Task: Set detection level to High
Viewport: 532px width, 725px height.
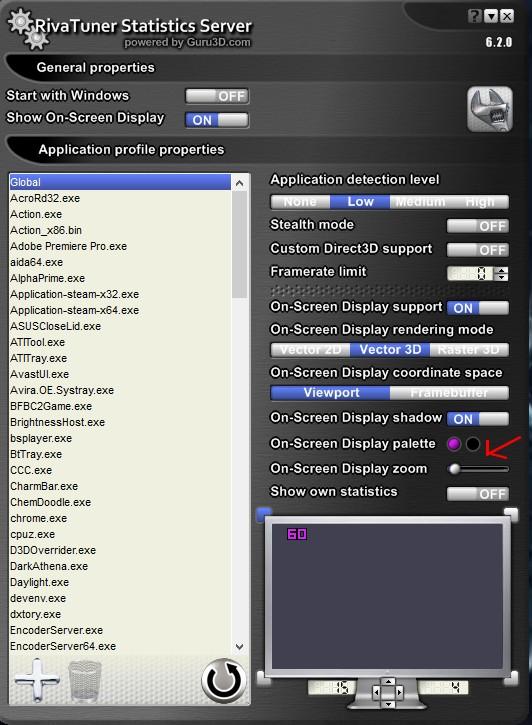Action: [x=479, y=202]
